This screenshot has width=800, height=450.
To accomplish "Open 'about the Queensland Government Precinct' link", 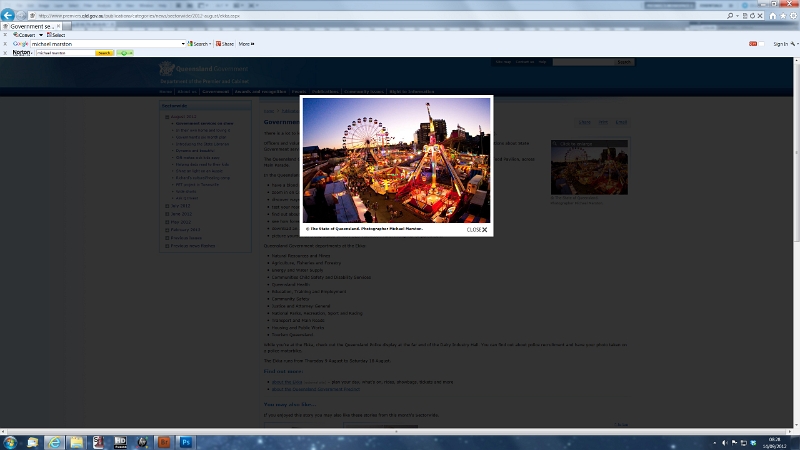I will click(316, 389).
